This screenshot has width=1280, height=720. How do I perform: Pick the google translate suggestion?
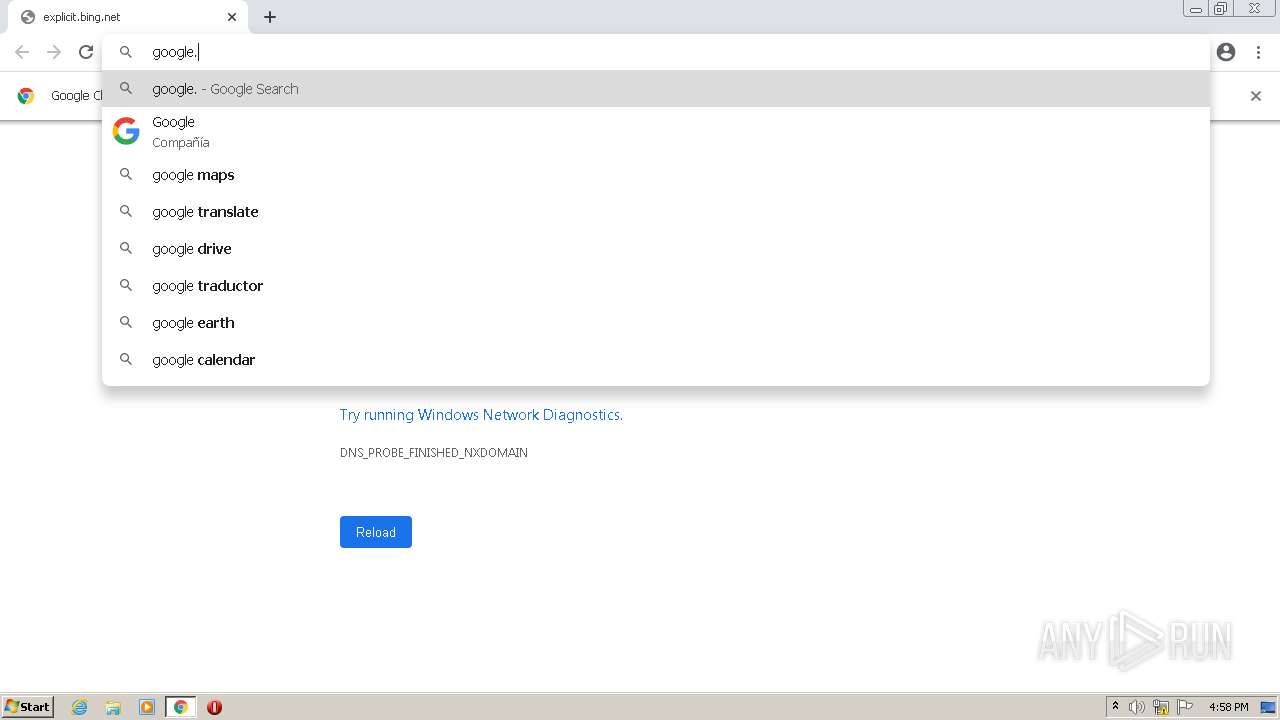656,212
